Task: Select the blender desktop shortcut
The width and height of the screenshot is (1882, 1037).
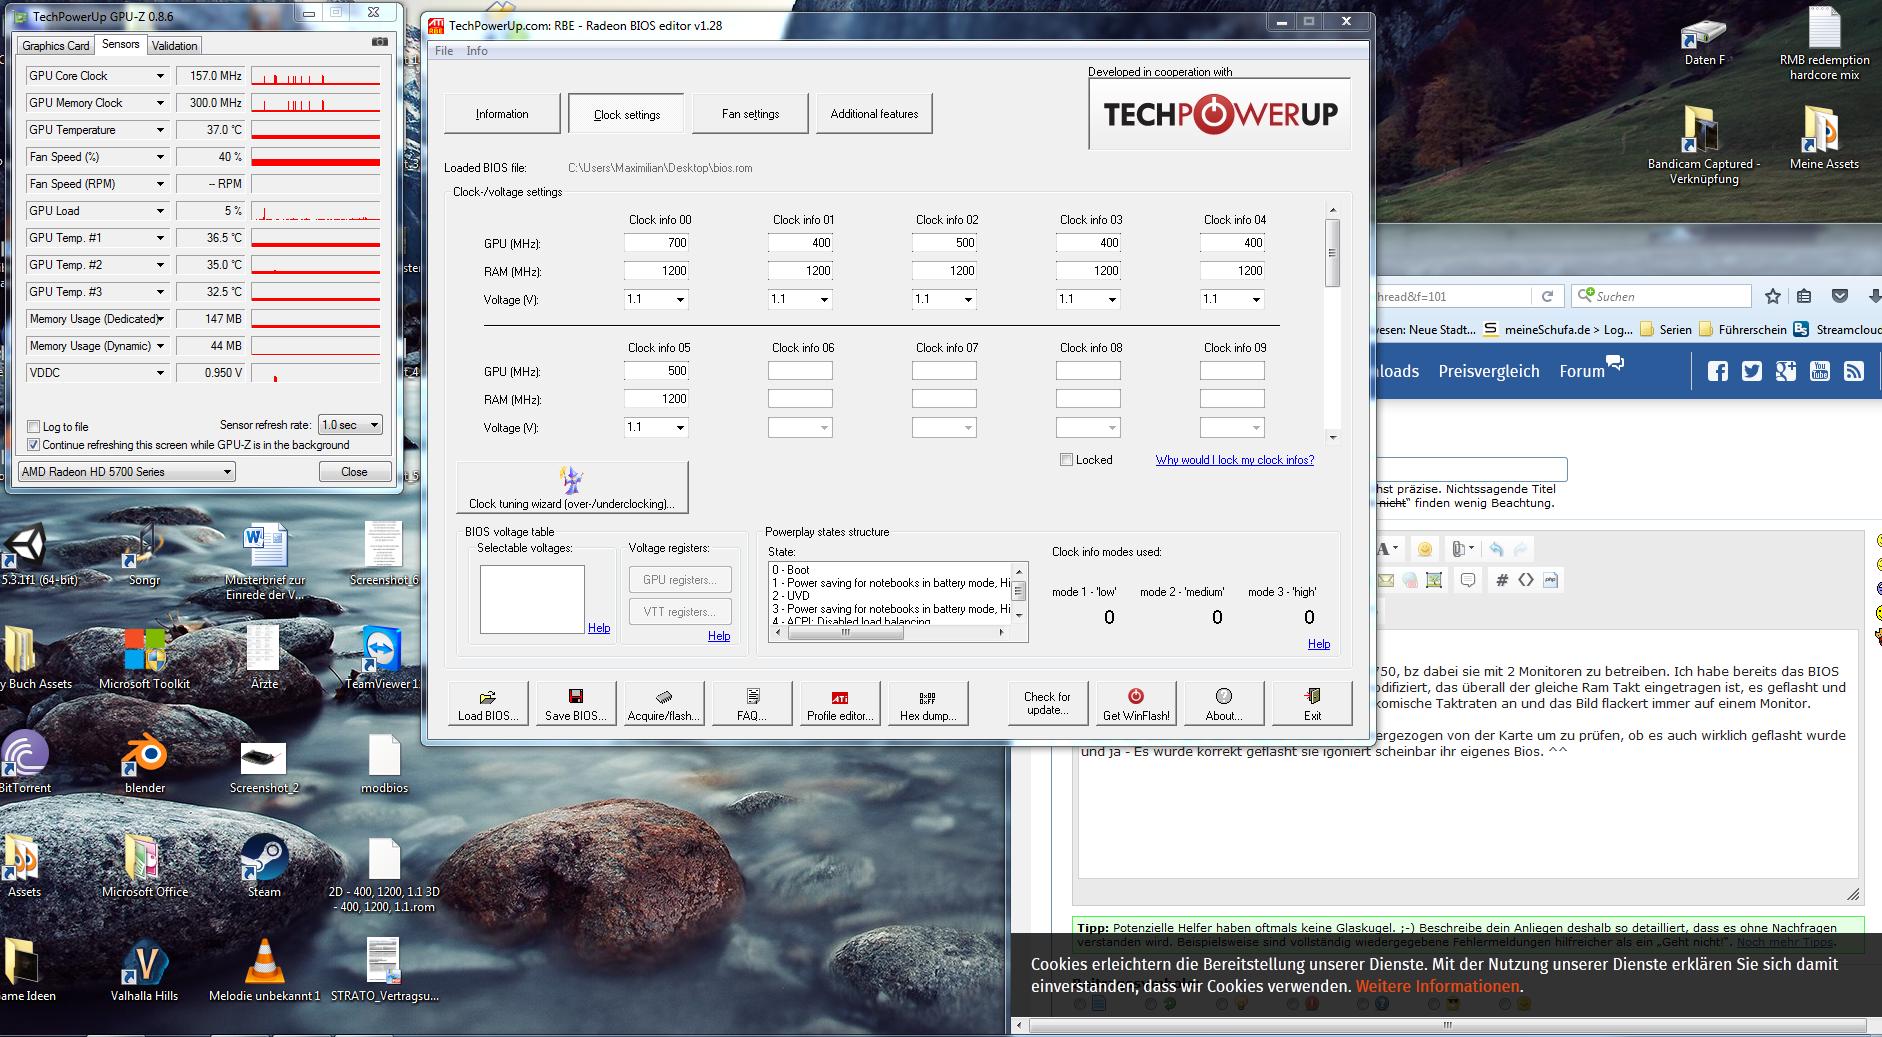Action: 145,762
